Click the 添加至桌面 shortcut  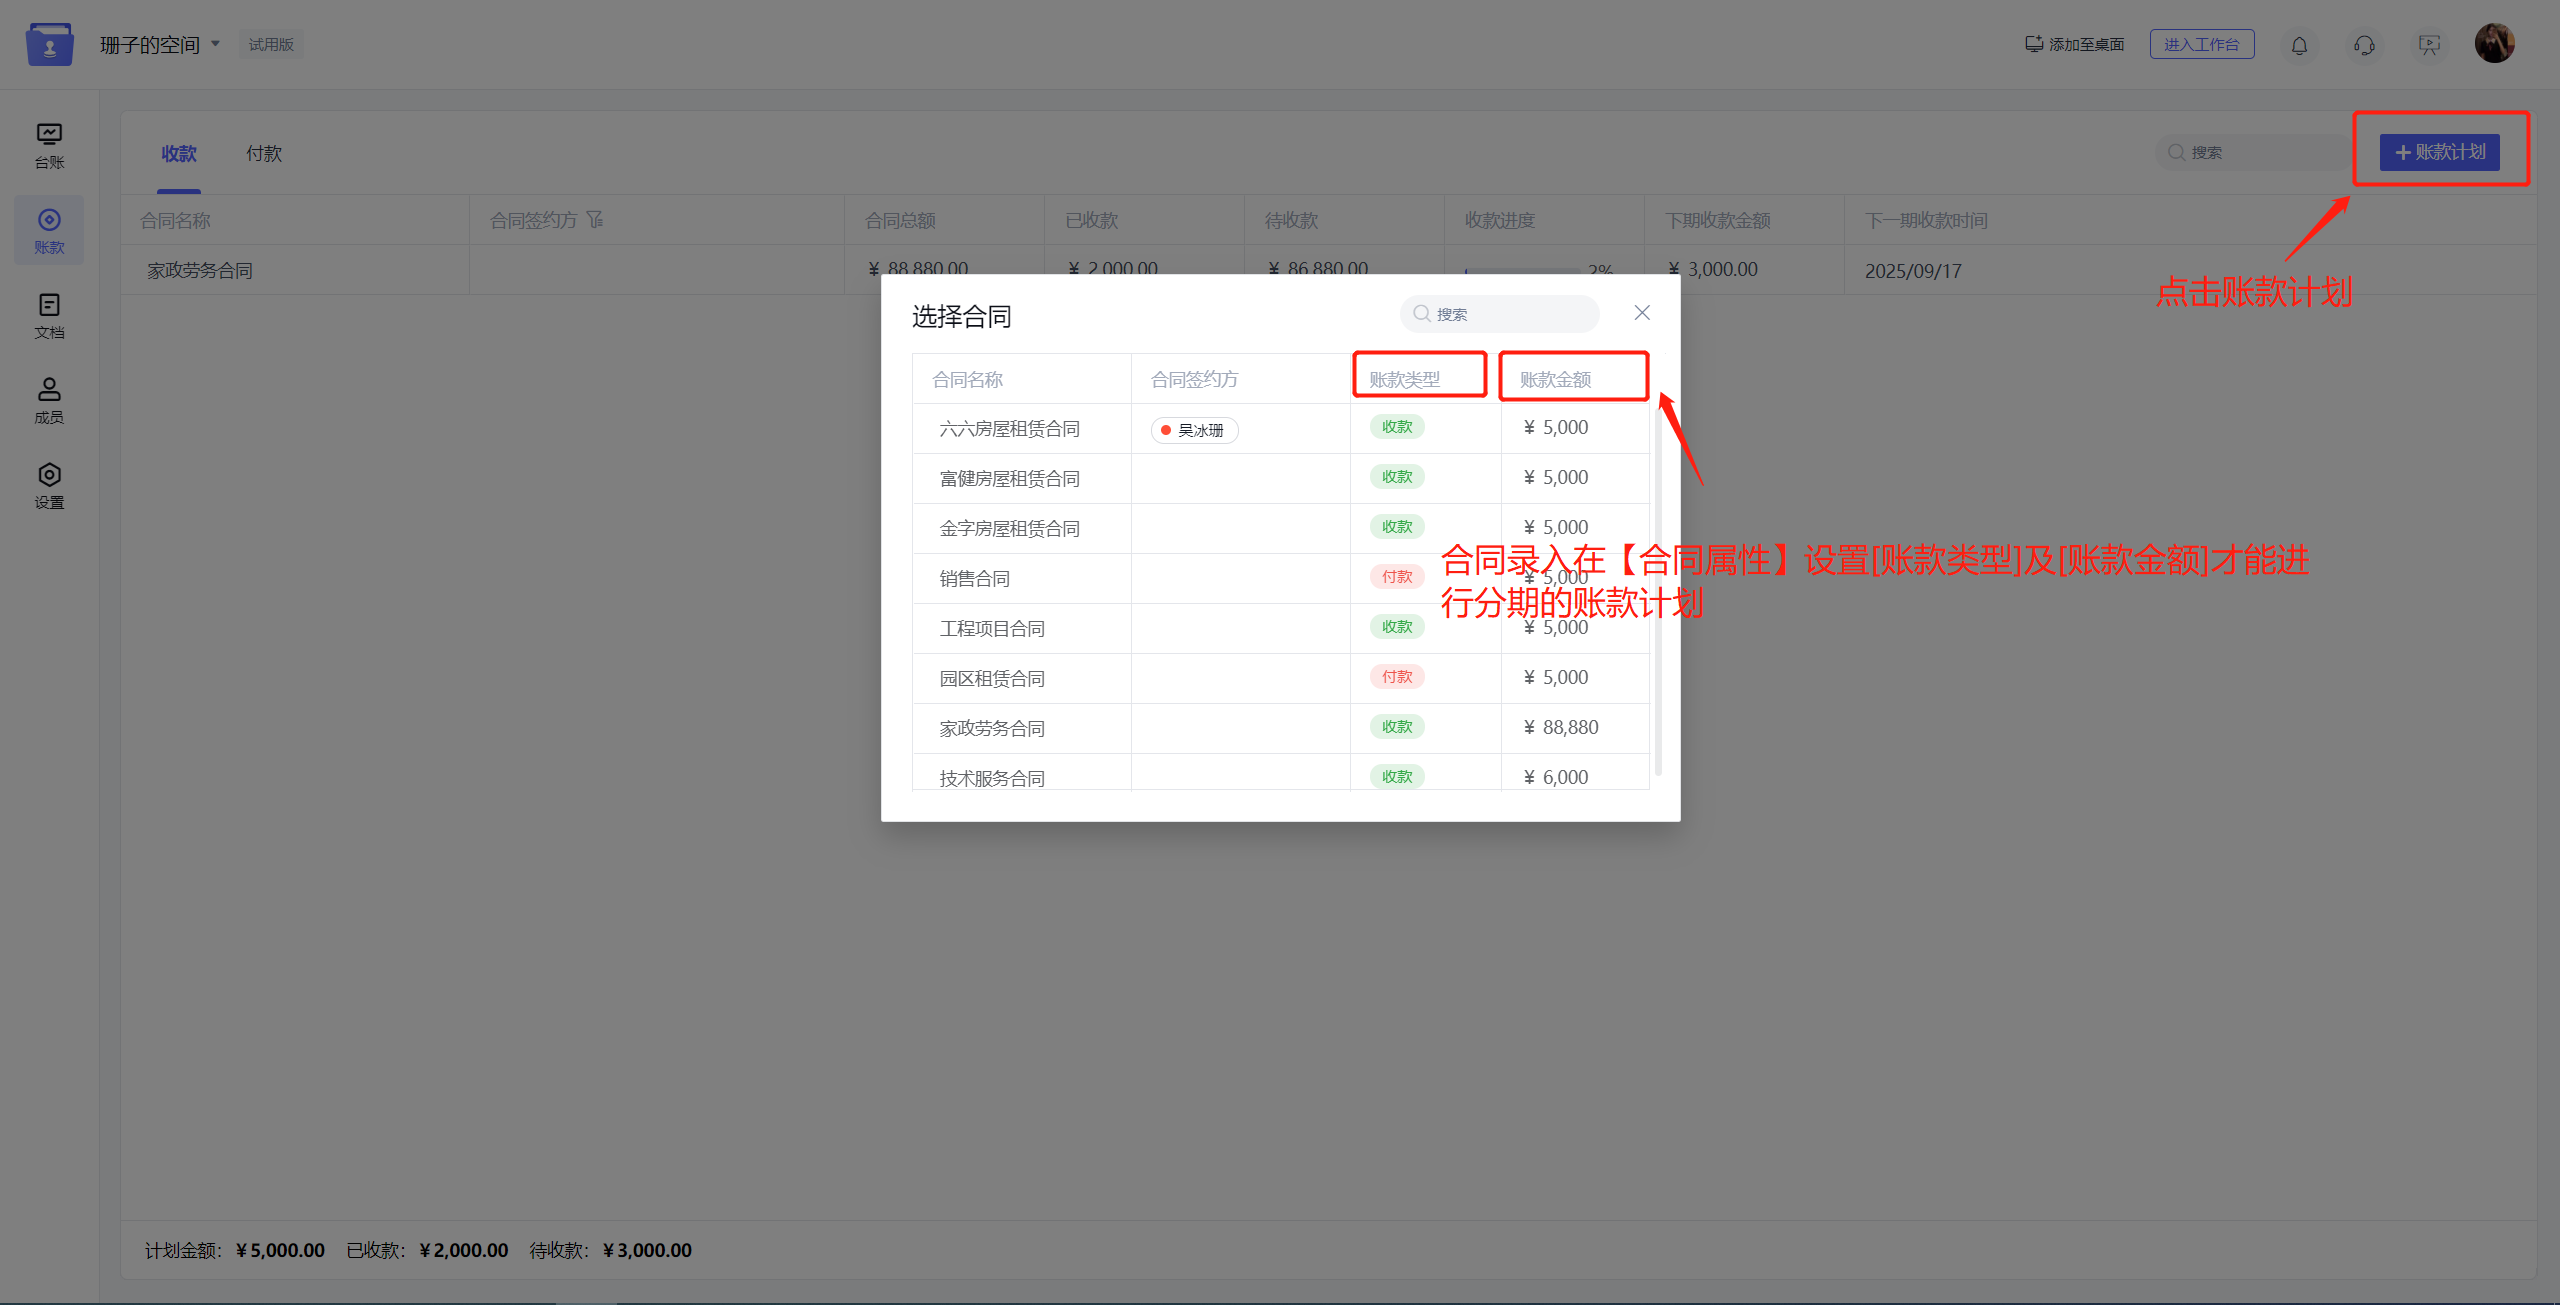click(2075, 45)
